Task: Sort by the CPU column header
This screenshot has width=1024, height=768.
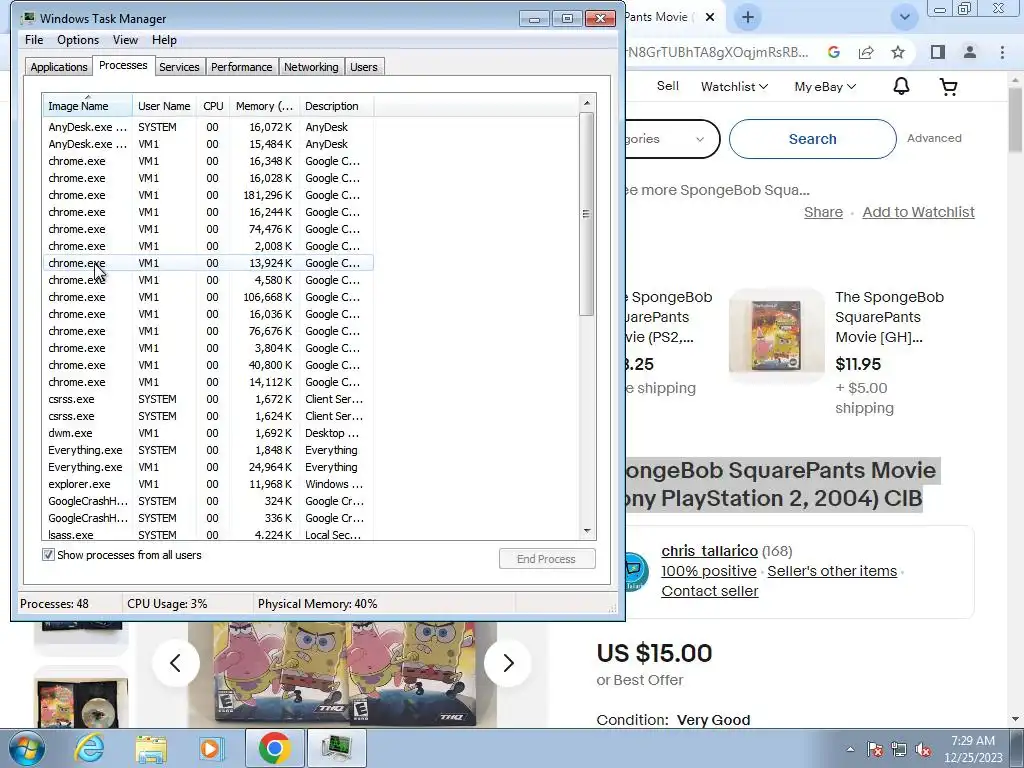Action: point(213,106)
